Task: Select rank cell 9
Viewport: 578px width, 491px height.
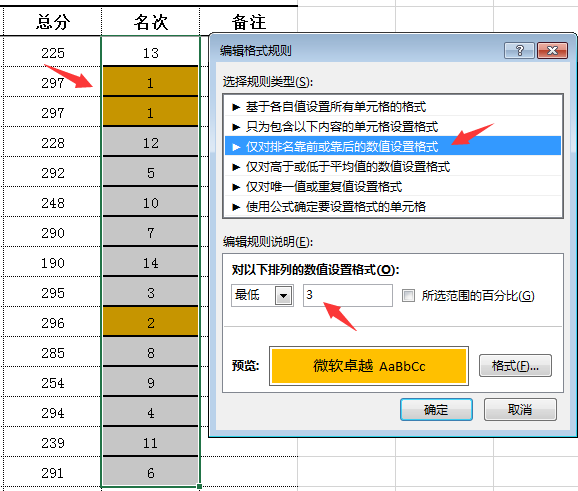Action: coord(150,383)
